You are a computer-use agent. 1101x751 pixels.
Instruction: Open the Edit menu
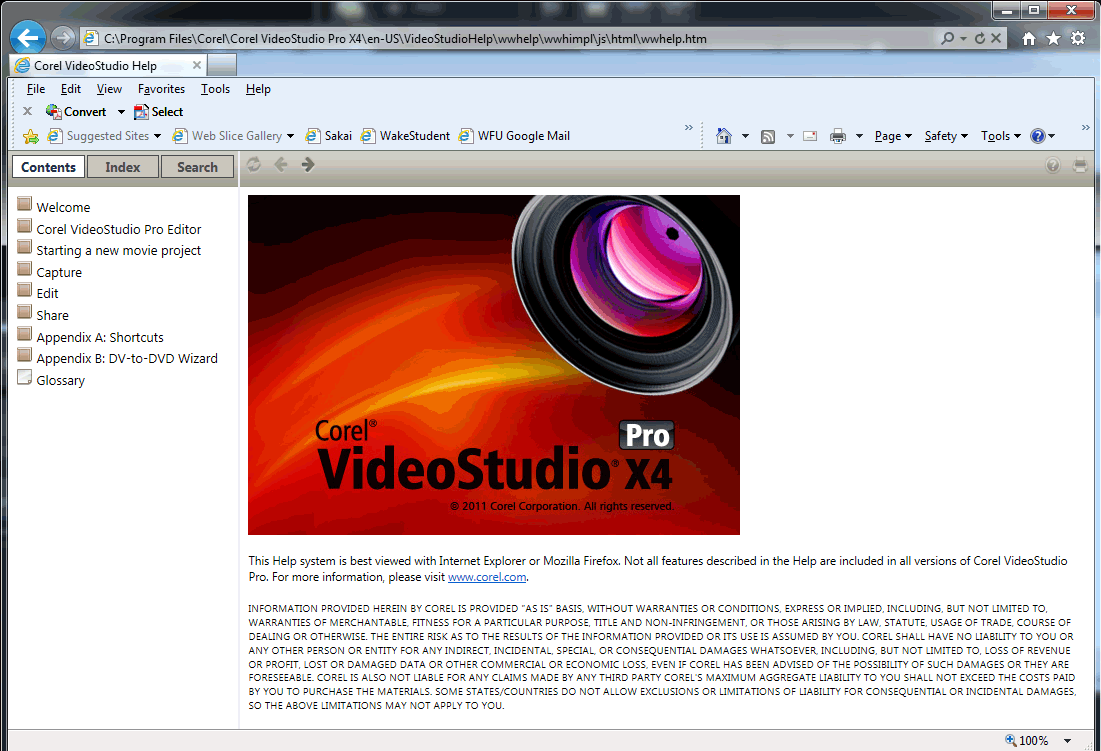(70, 89)
